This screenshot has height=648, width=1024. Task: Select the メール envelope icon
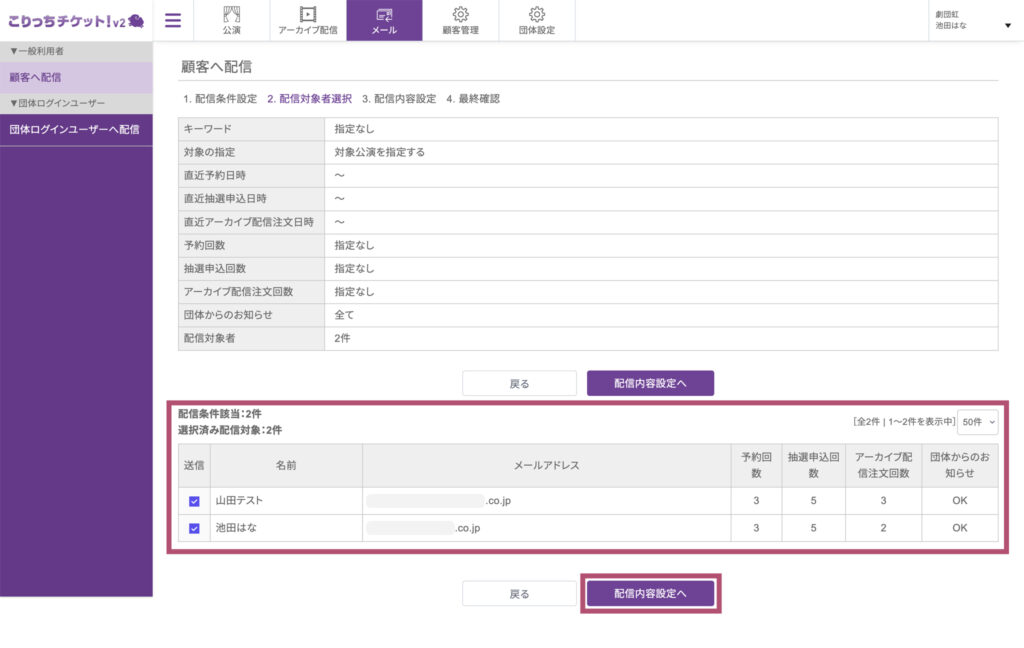[384, 14]
